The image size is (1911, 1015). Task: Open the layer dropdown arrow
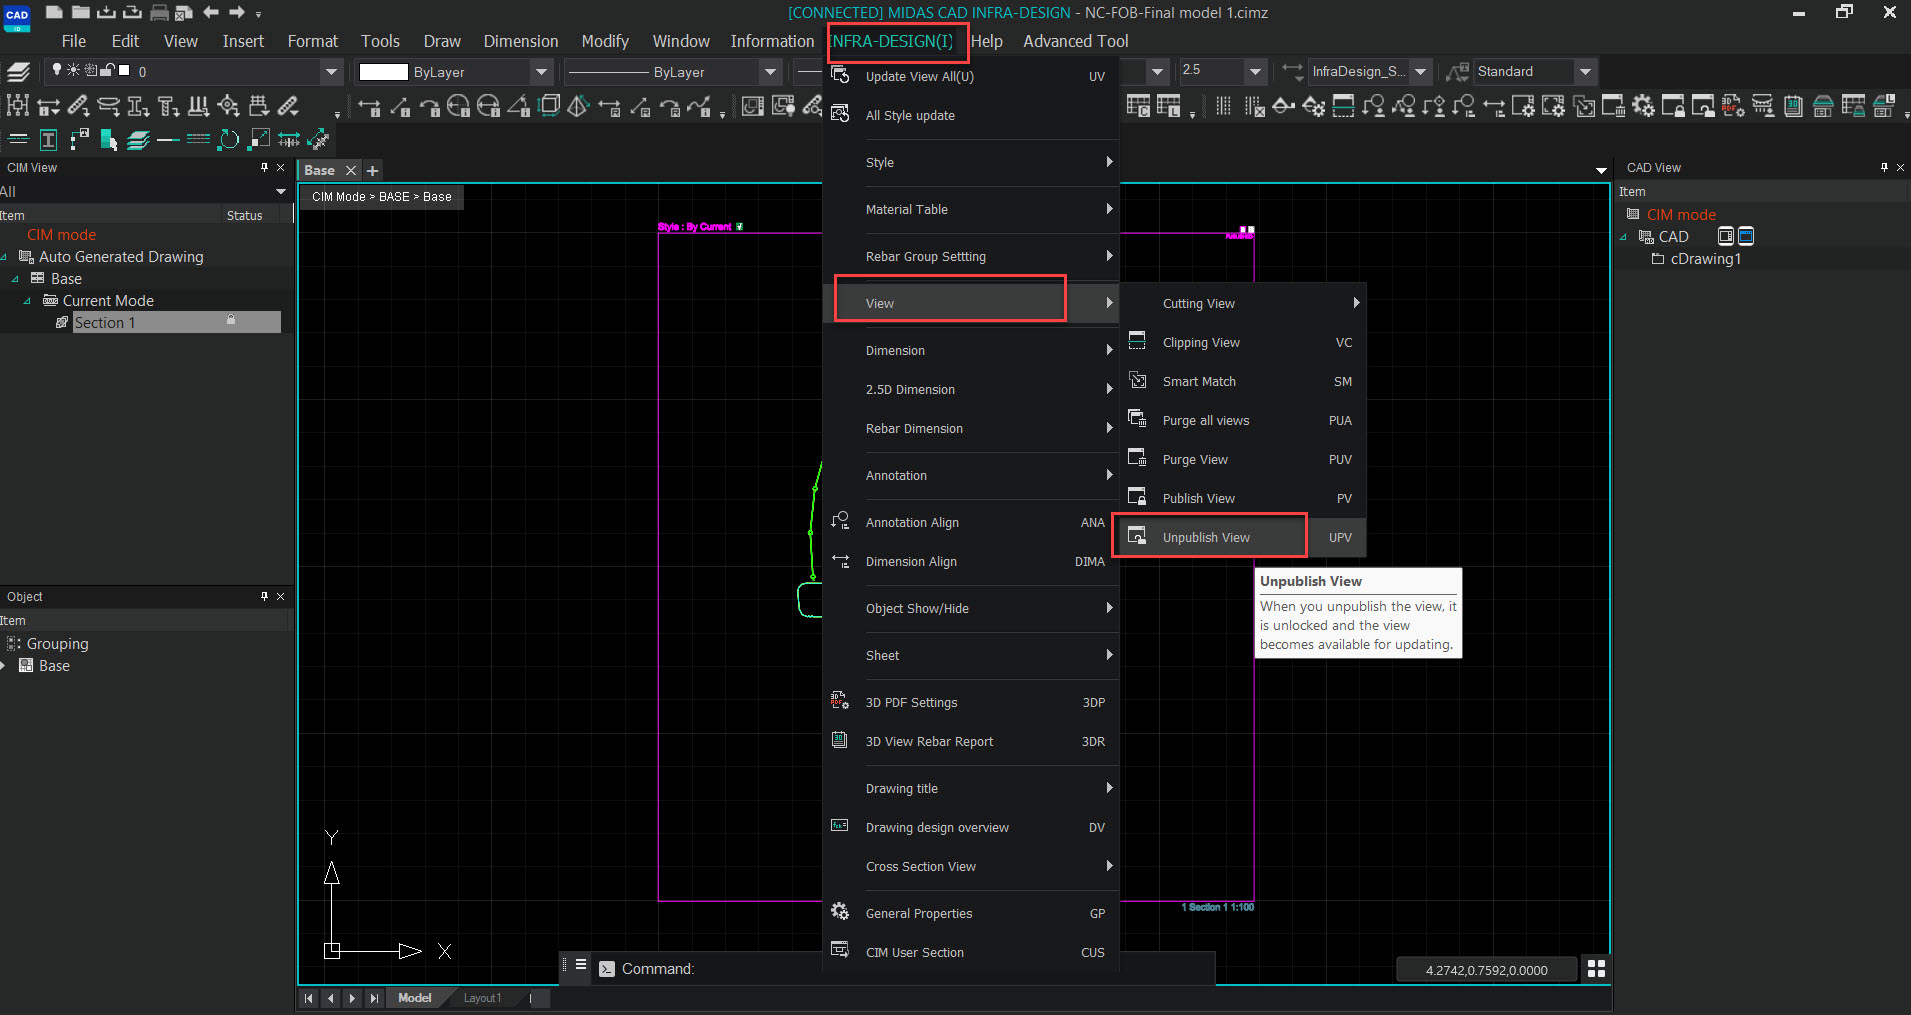[331, 71]
